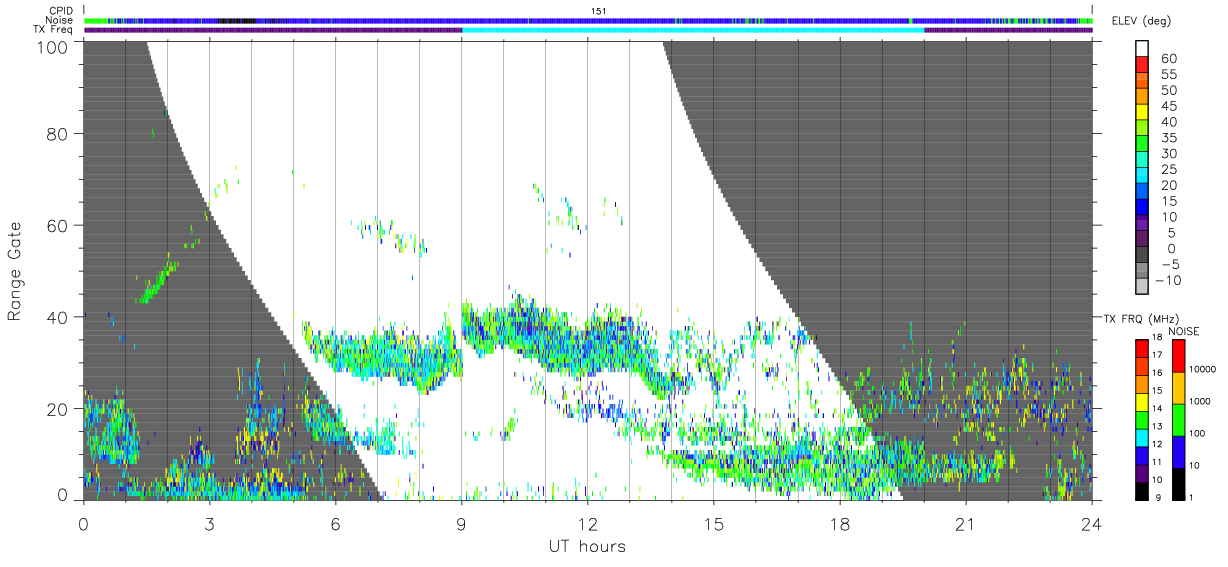Click the 15 tick label on UT hours axis
This screenshot has width=1228, height=567.
(713, 524)
